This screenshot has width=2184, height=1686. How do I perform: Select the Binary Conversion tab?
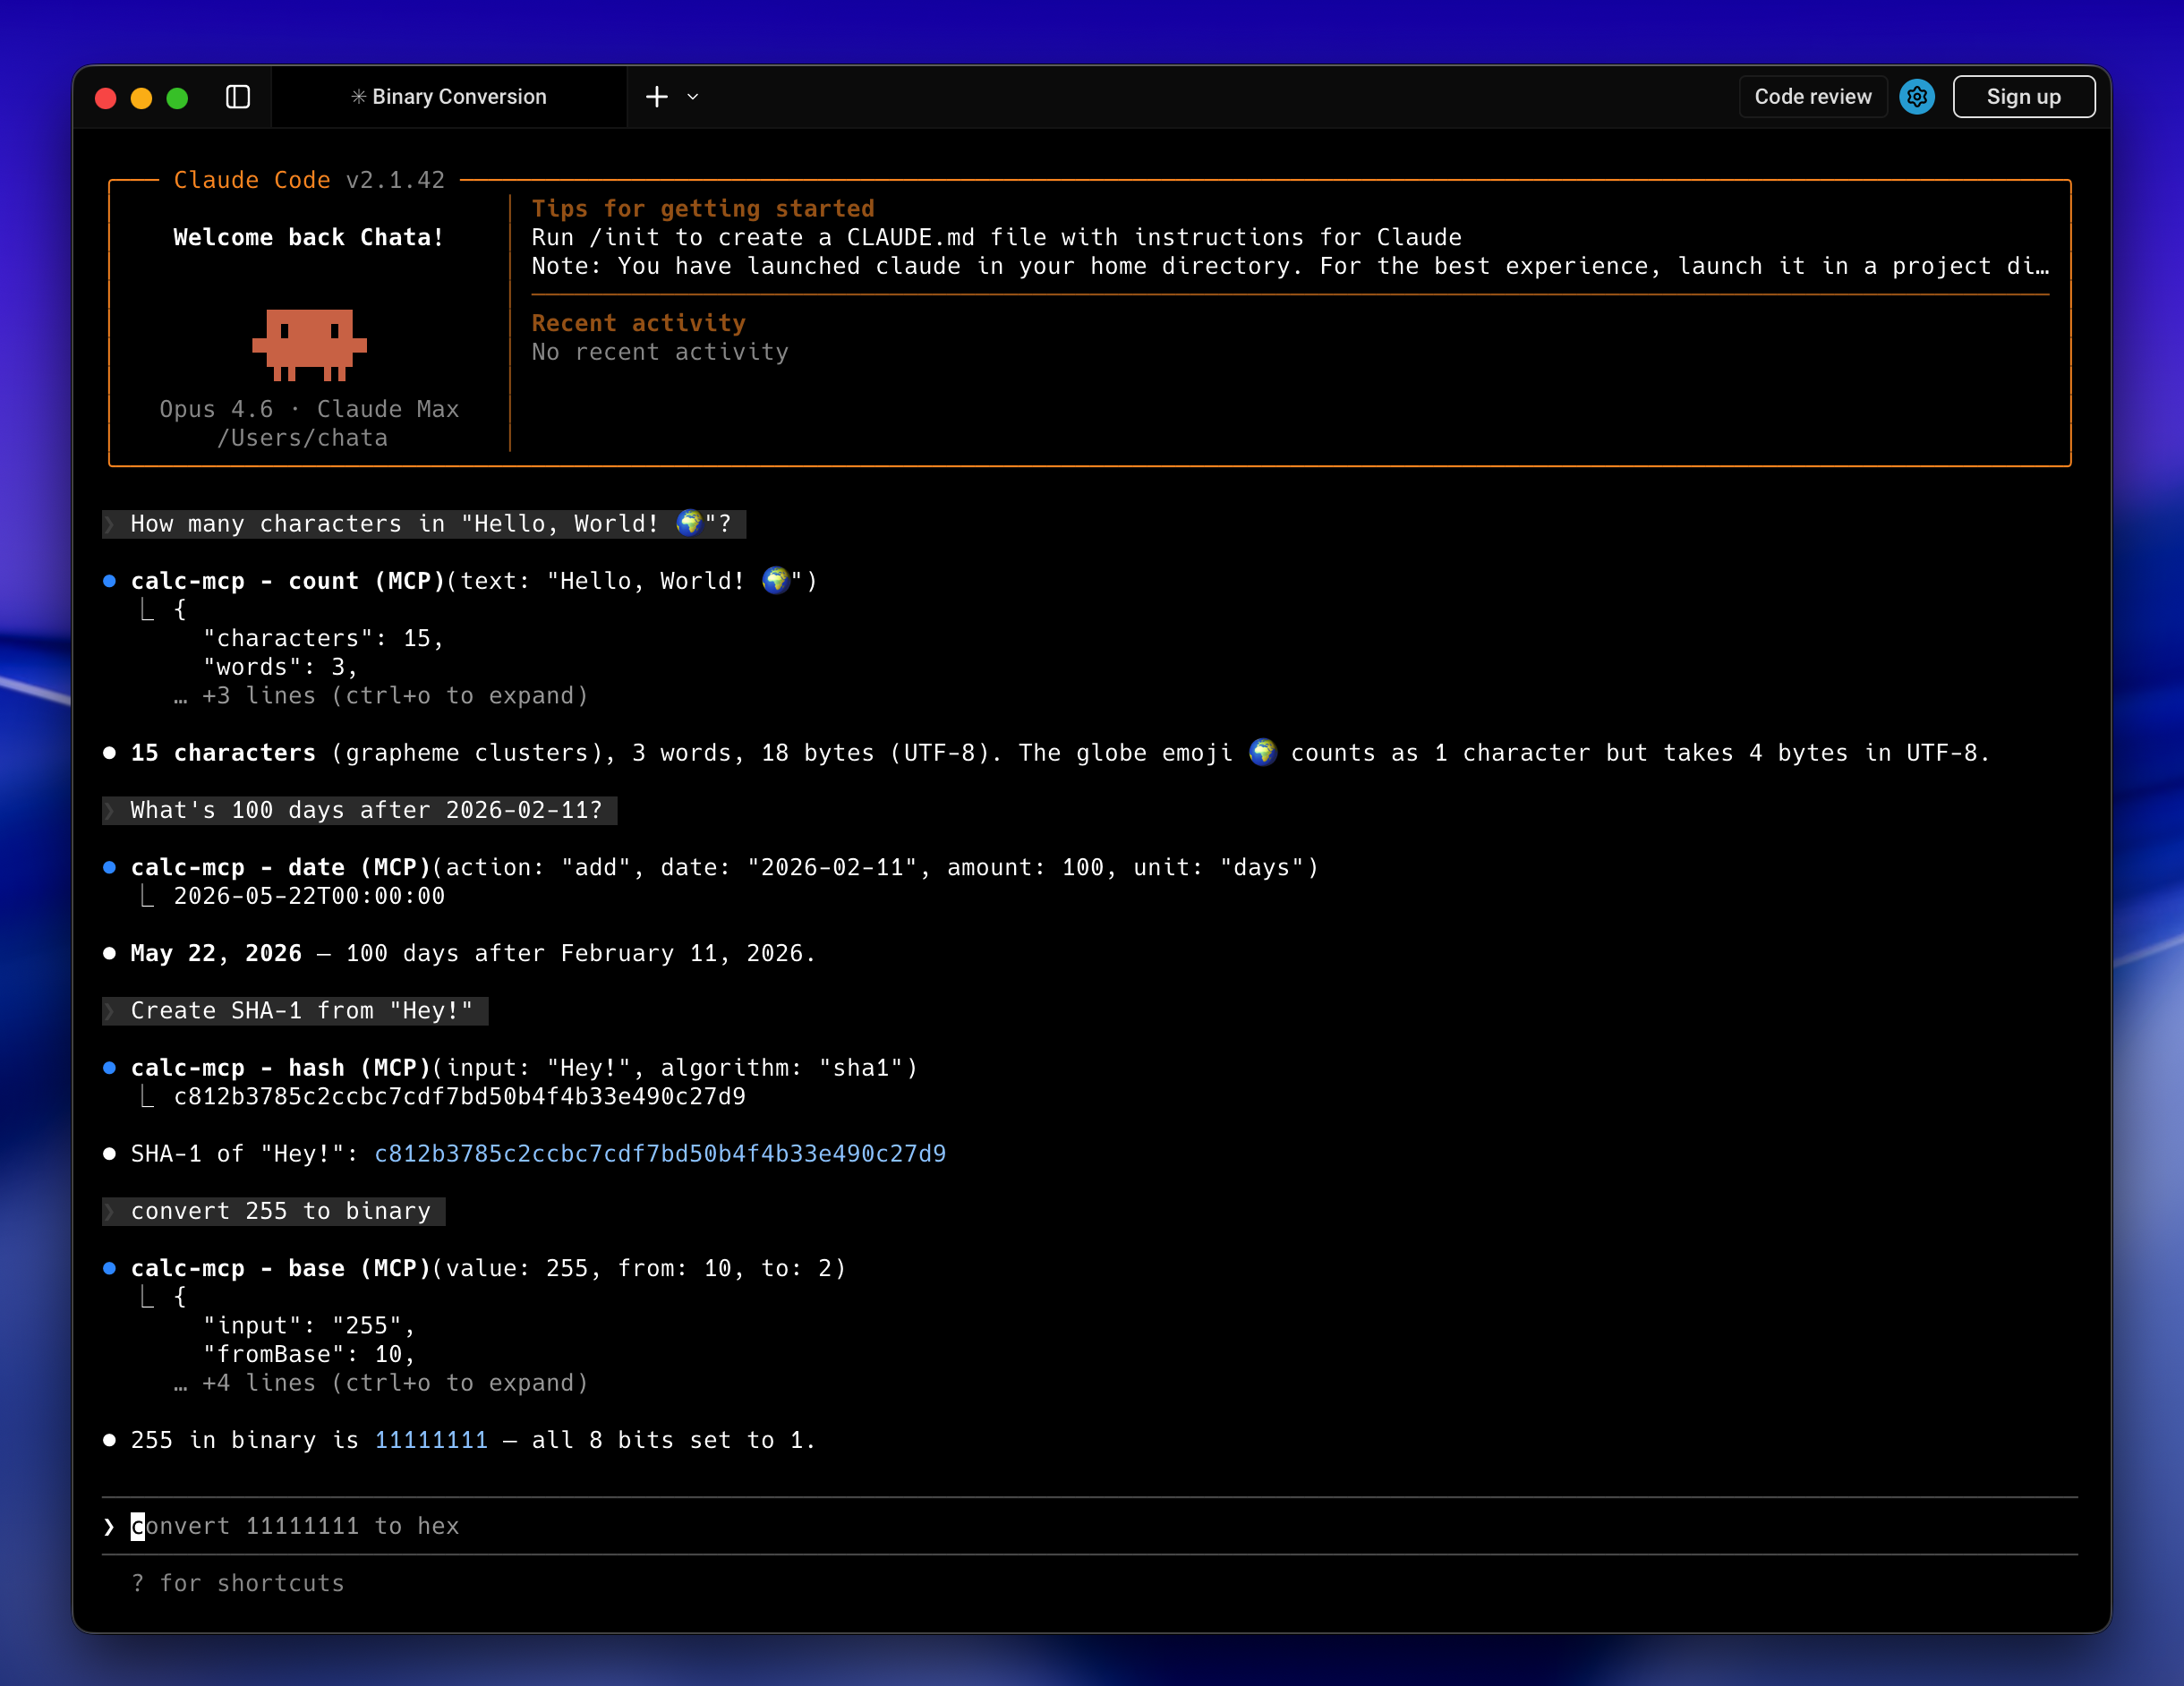tap(449, 97)
